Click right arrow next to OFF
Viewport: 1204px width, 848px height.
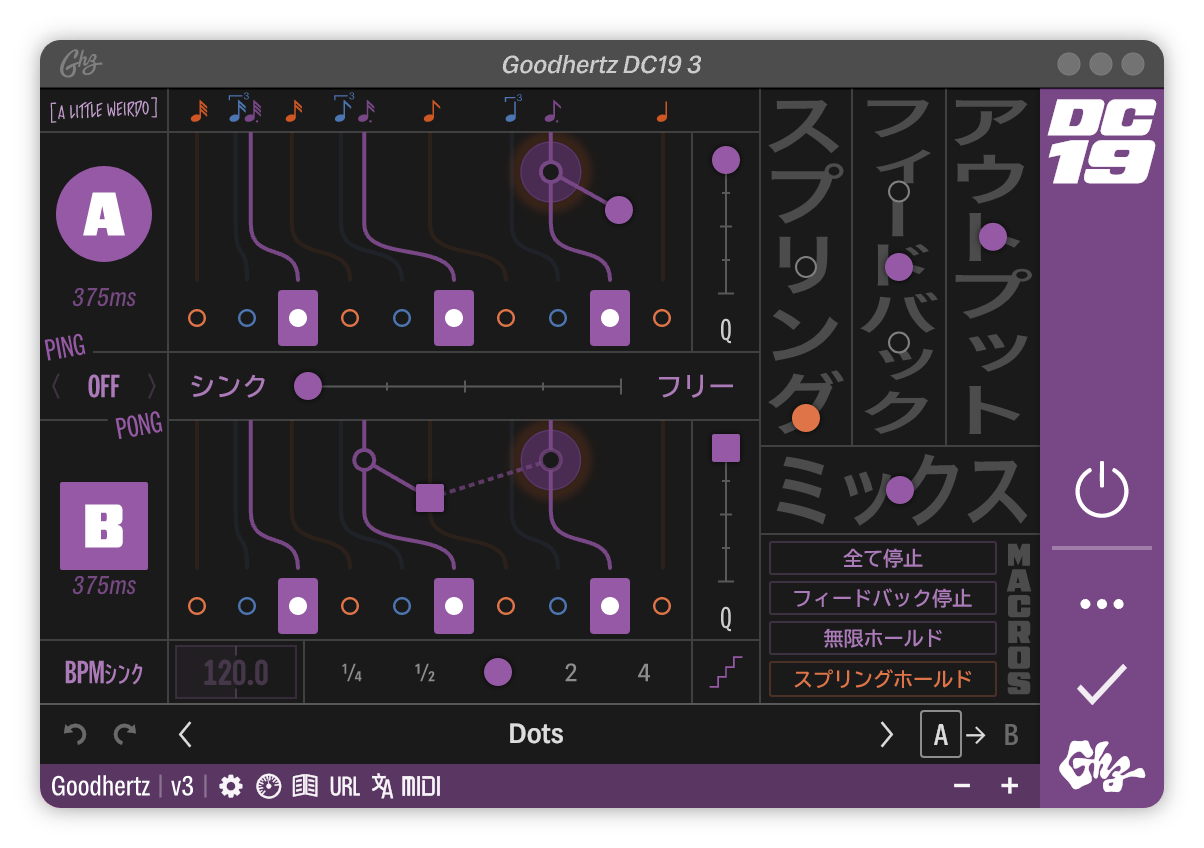[x=152, y=386]
